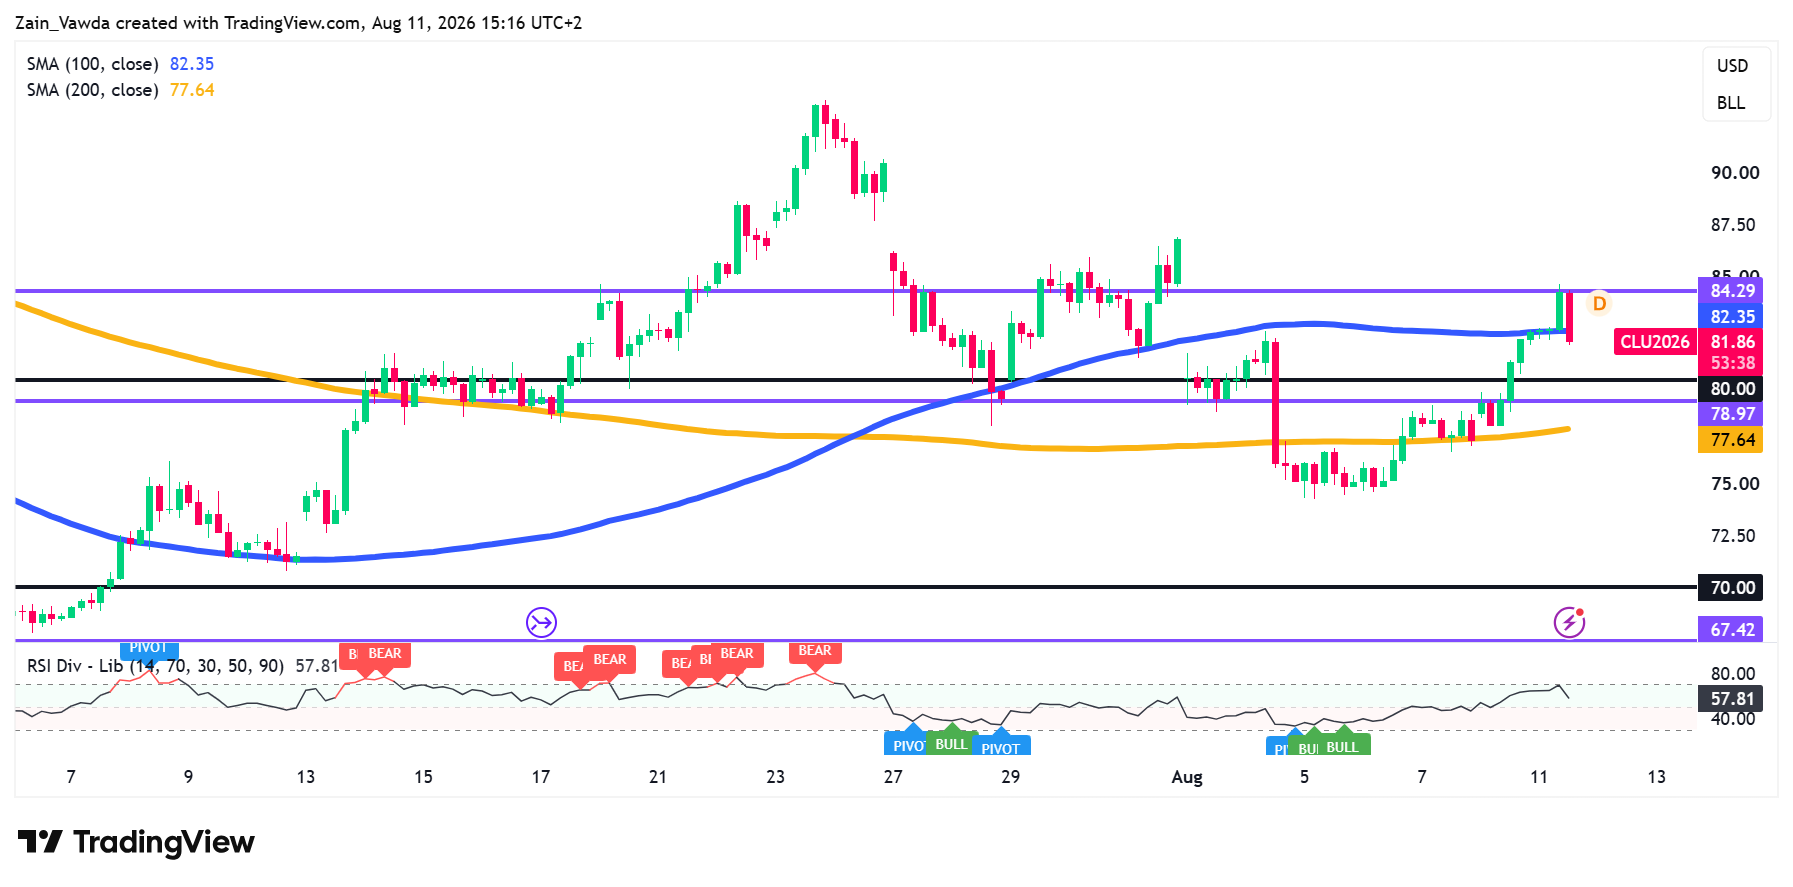Click the SMA 200 legend value 77.64

(x=192, y=90)
